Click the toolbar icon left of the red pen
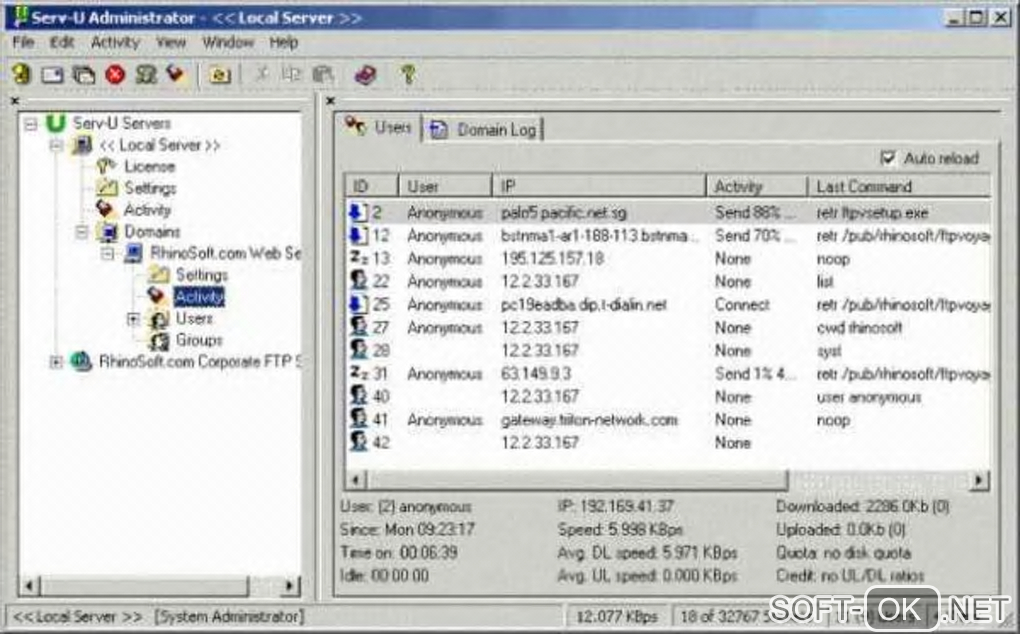The image size is (1020, 634). click(146, 75)
